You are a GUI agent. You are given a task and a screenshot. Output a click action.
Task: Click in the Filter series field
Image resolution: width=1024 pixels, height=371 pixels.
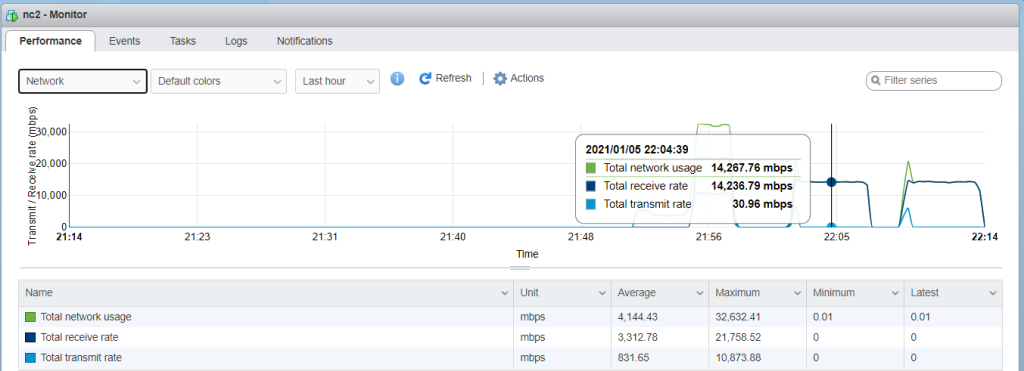click(933, 81)
